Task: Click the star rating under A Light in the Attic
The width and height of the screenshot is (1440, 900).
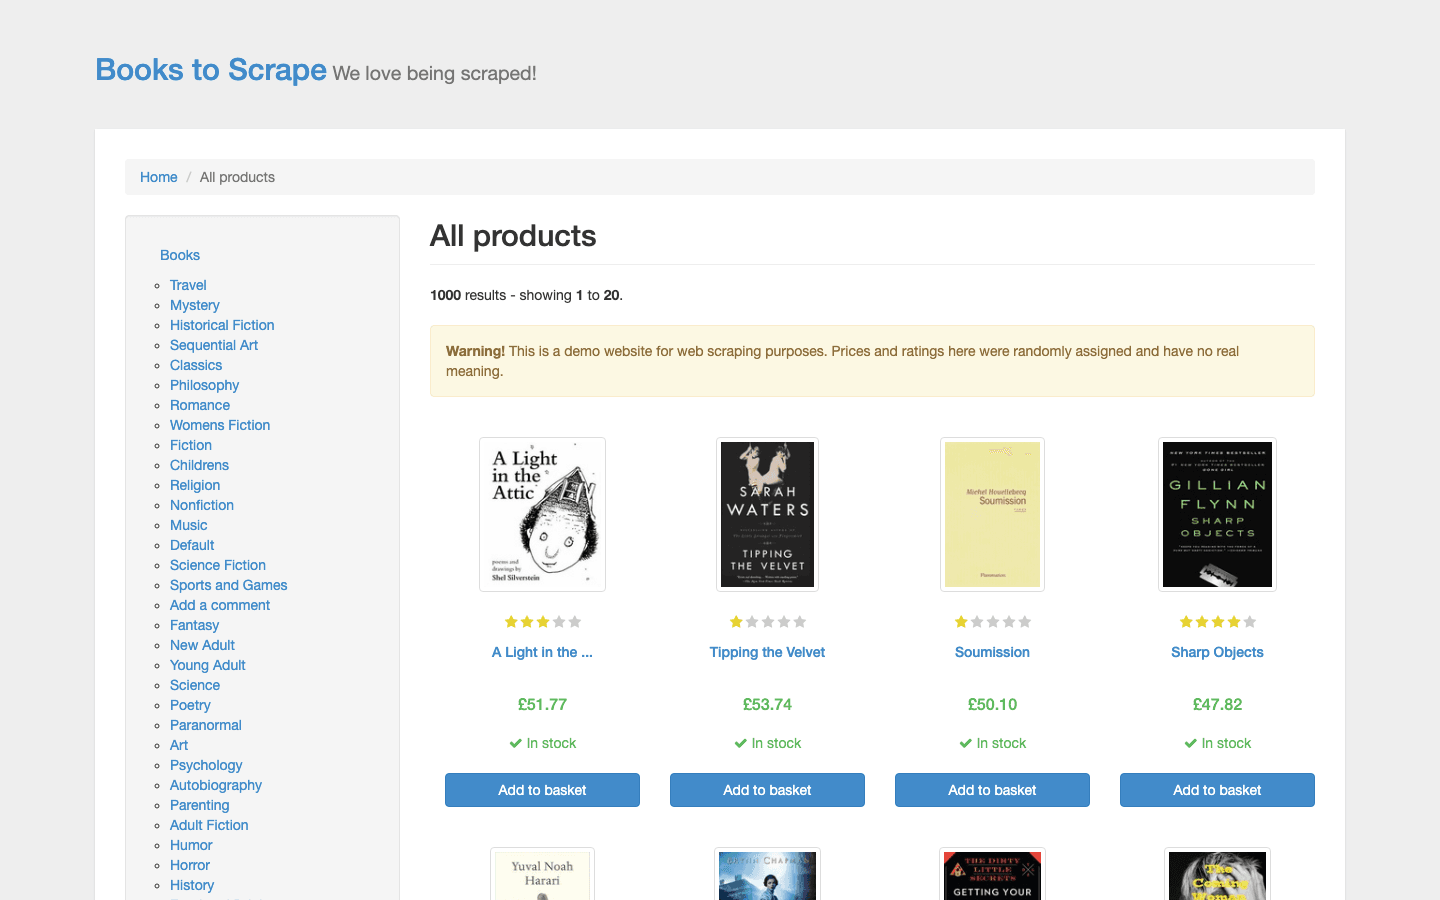Action: coord(542,621)
